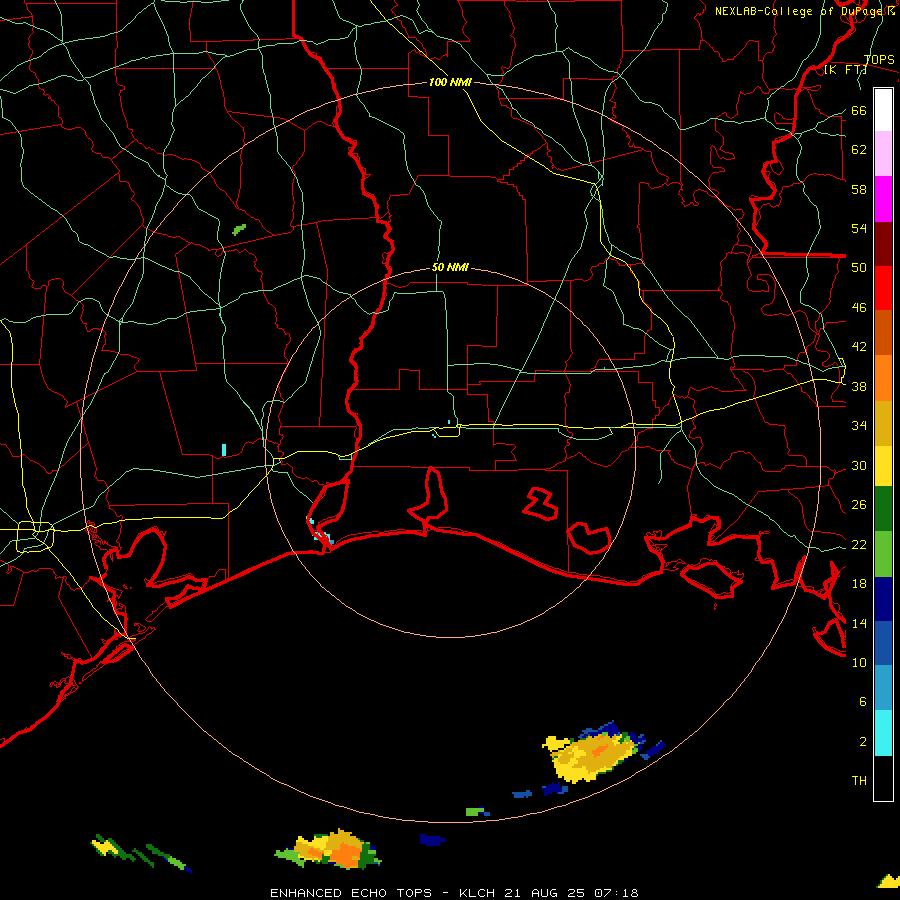The width and height of the screenshot is (900, 900).
Task: Click the white swatch in the tops legend
Action: [x=883, y=110]
